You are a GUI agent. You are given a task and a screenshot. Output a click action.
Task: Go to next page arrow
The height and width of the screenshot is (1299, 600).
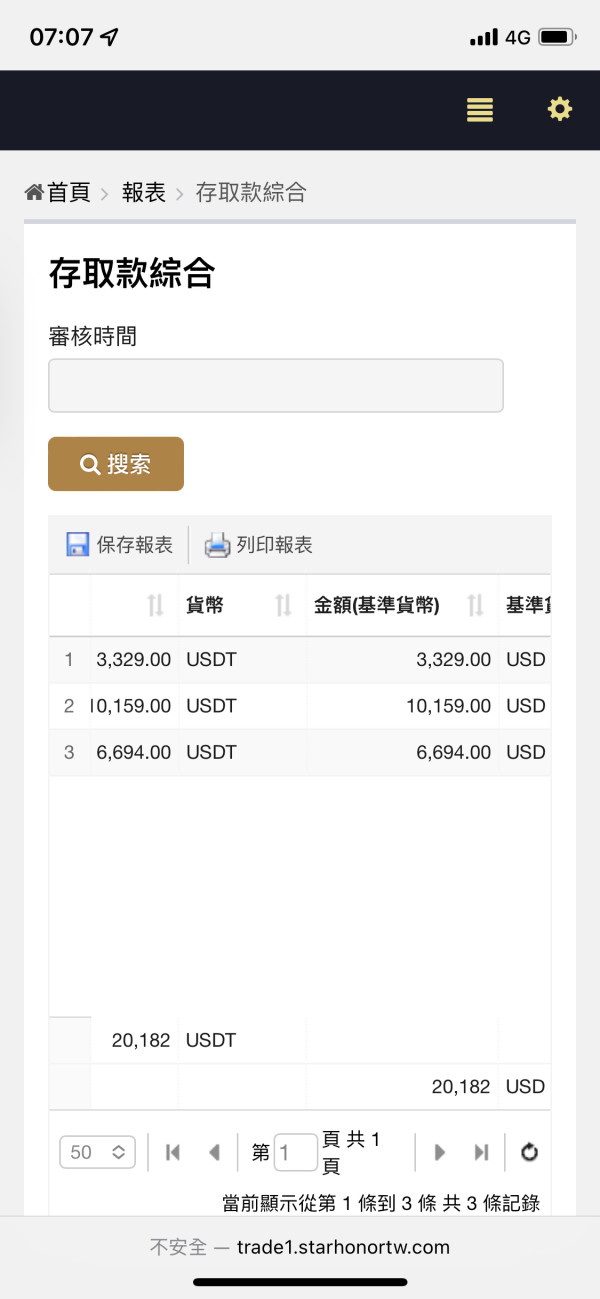pos(439,1152)
